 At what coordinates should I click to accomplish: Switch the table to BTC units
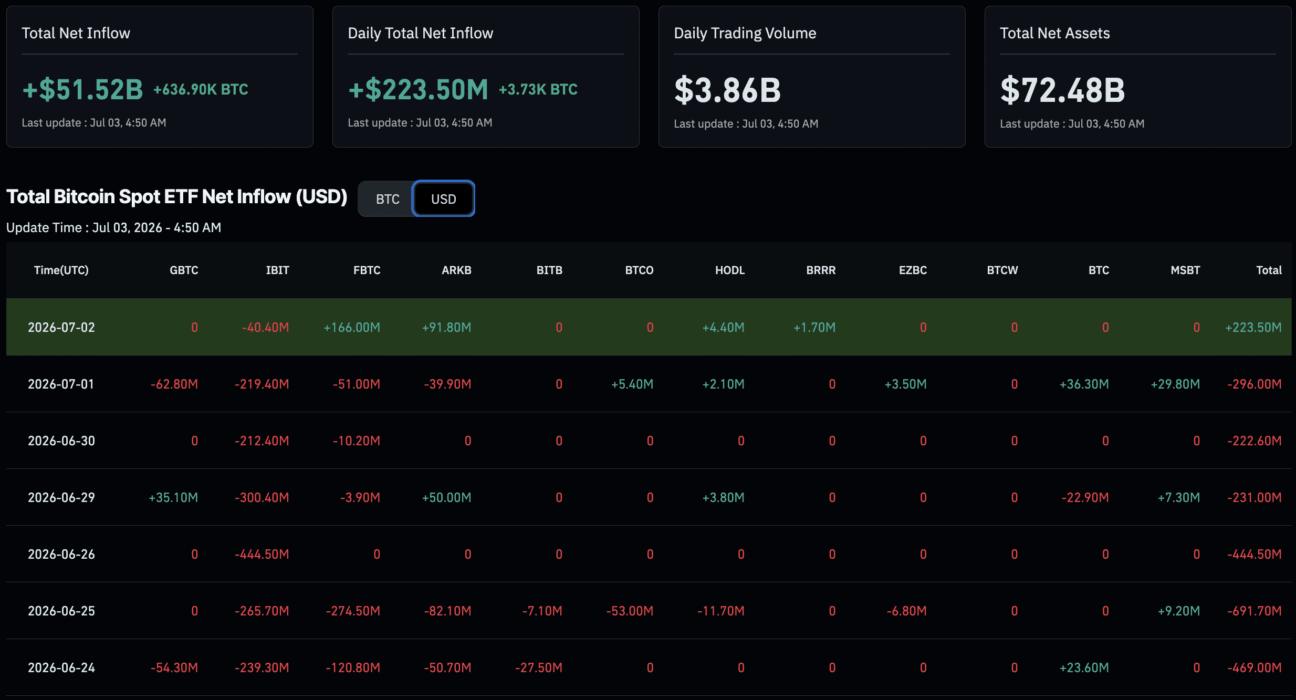pyautogui.click(x=387, y=199)
